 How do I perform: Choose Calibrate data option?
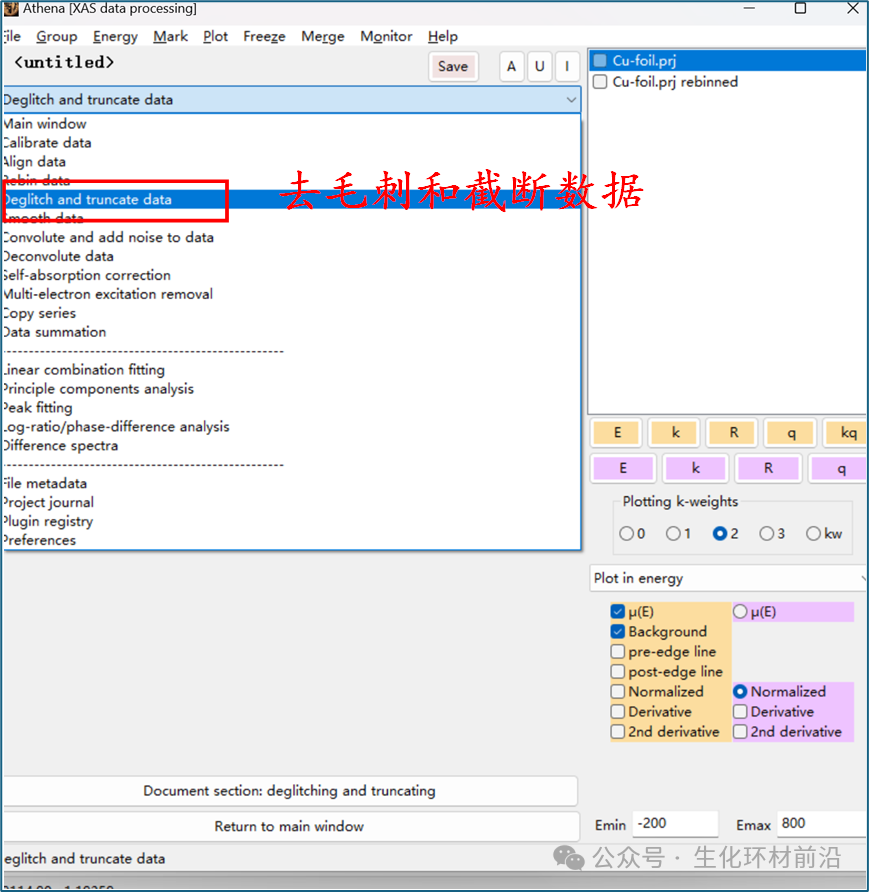pyautogui.click(x=292, y=142)
